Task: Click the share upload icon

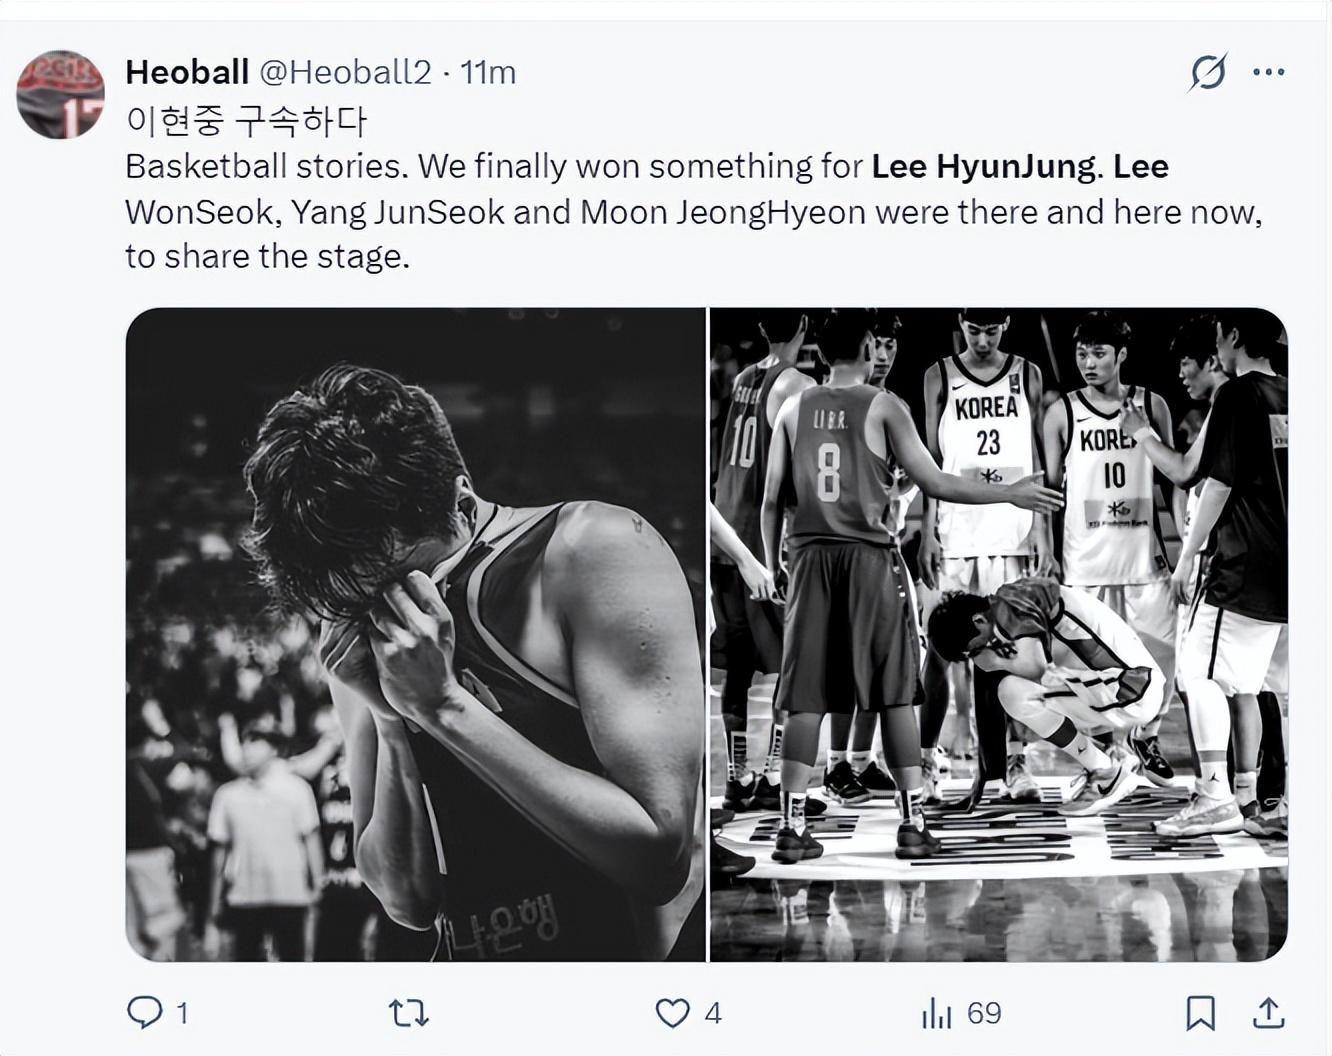Action: (x=1268, y=1014)
